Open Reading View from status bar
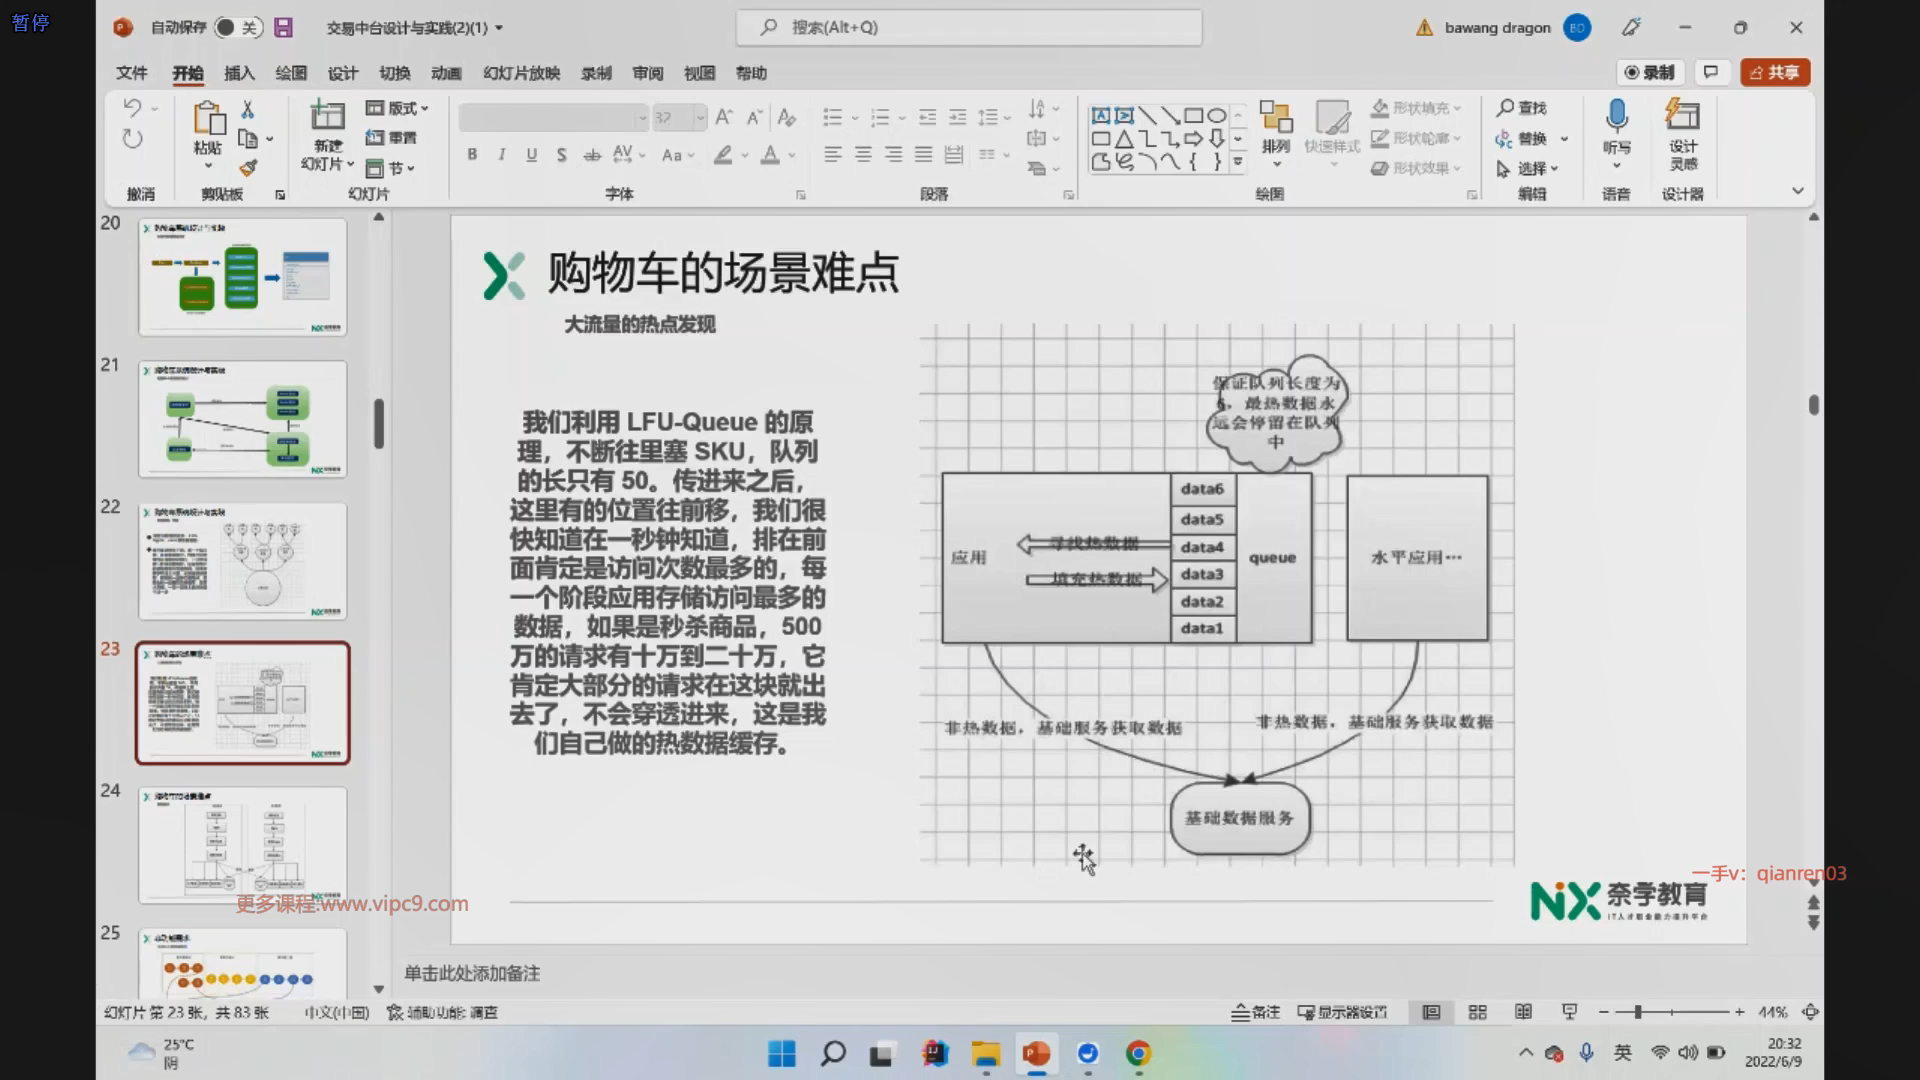This screenshot has width=1920, height=1080. pyautogui.click(x=1523, y=1012)
